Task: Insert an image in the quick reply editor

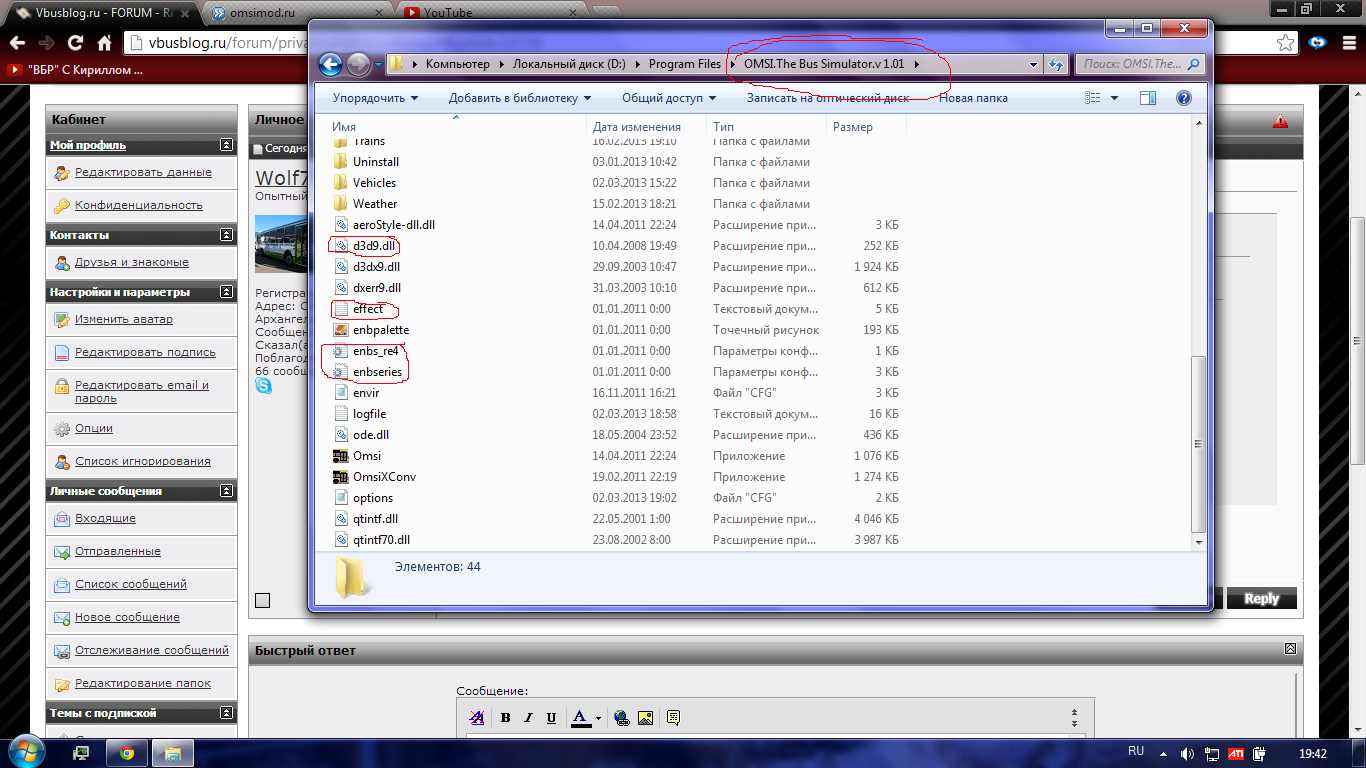Action: coord(645,717)
